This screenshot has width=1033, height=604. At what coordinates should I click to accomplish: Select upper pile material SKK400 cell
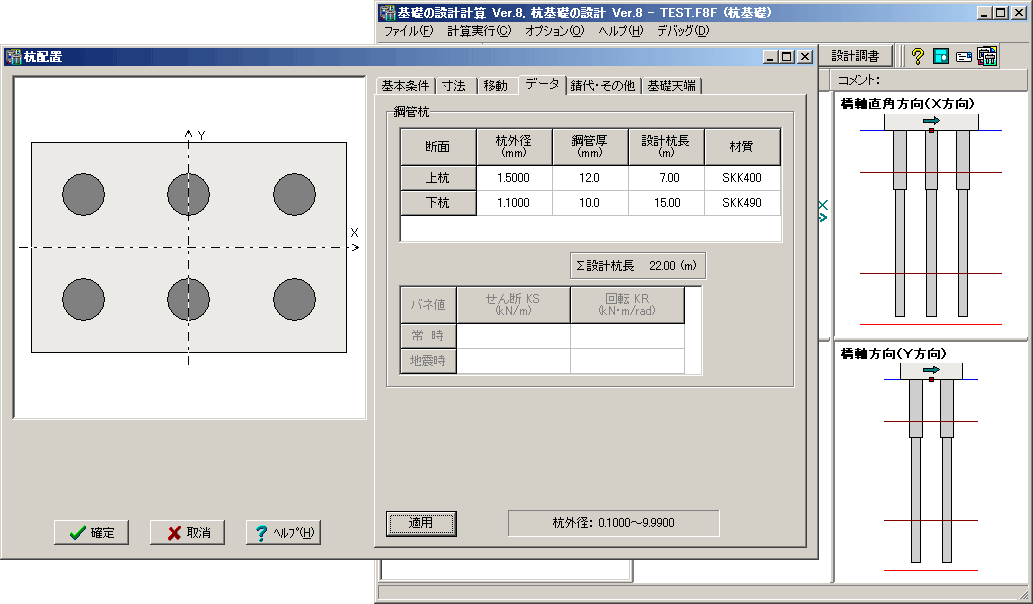click(x=742, y=178)
